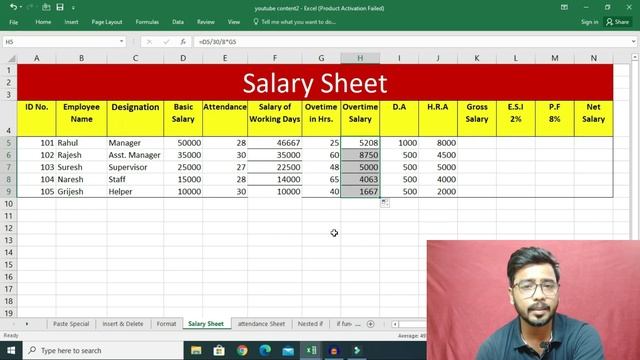Select column D header
This screenshot has height=360, width=640.
click(183, 58)
